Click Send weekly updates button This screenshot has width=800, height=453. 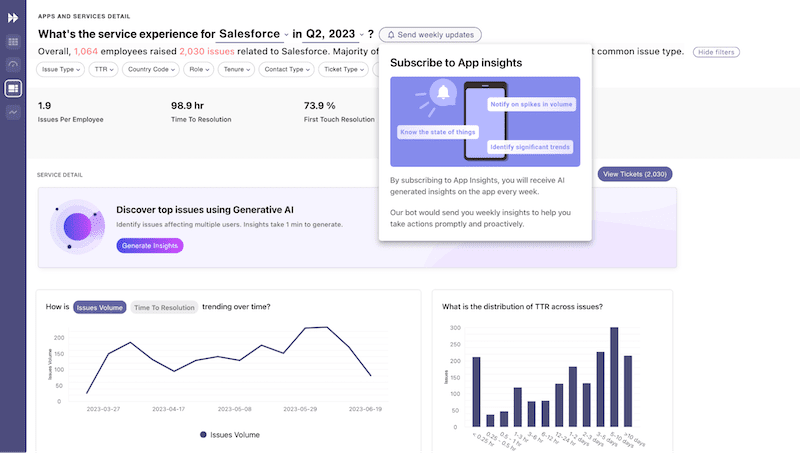tap(430, 35)
